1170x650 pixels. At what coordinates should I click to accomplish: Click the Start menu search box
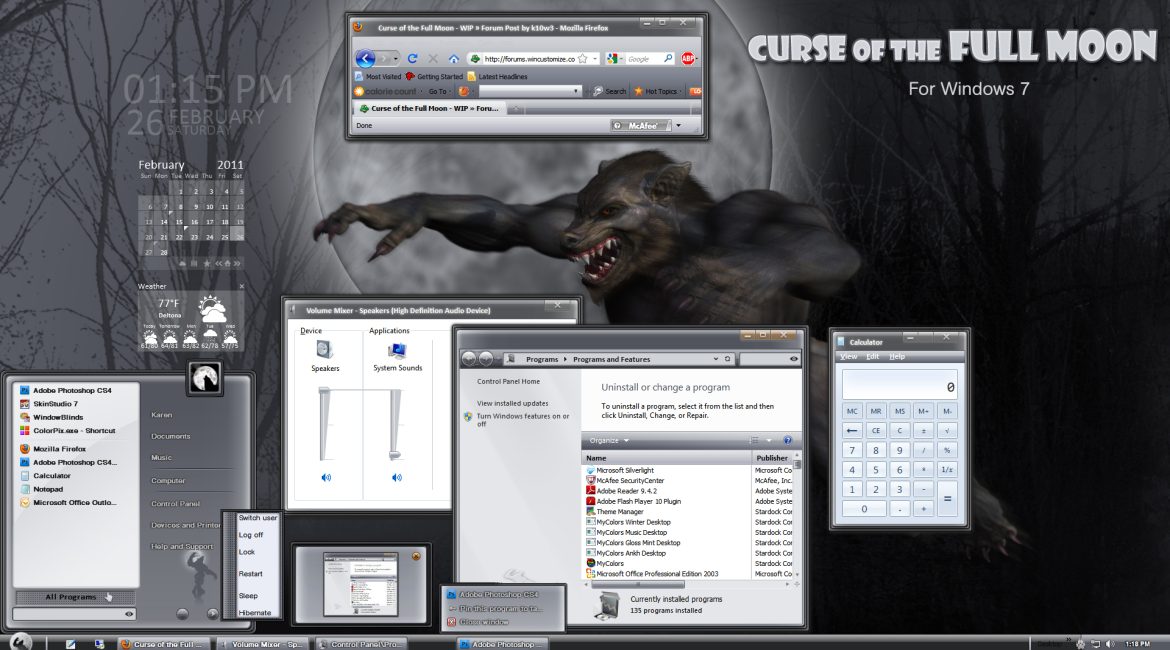pyautogui.click(x=75, y=613)
